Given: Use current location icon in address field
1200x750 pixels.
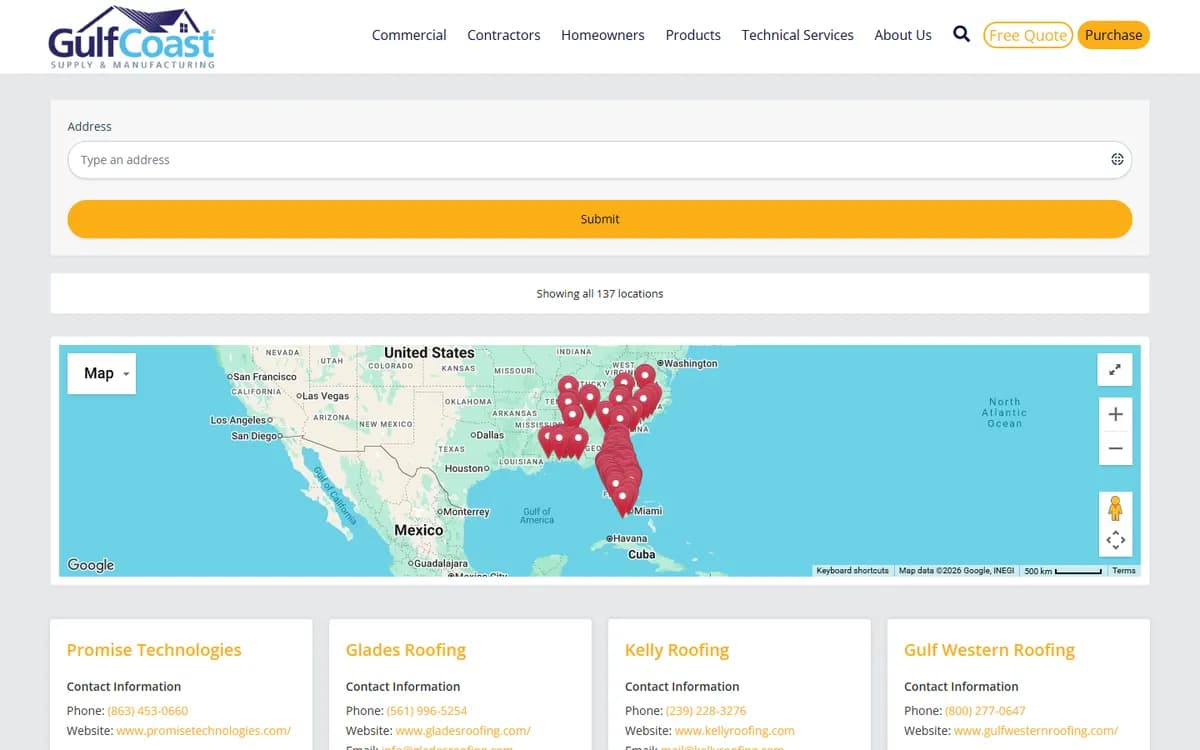Looking at the screenshot, I should point(1117,160).
